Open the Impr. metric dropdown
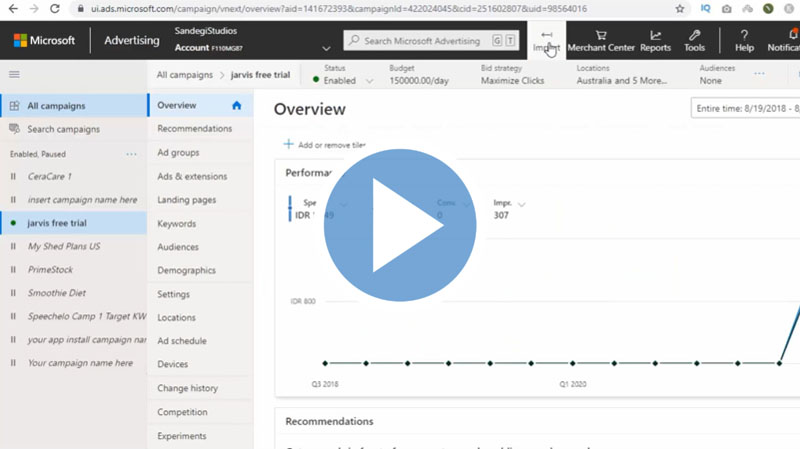 click(x=521, y=204)
